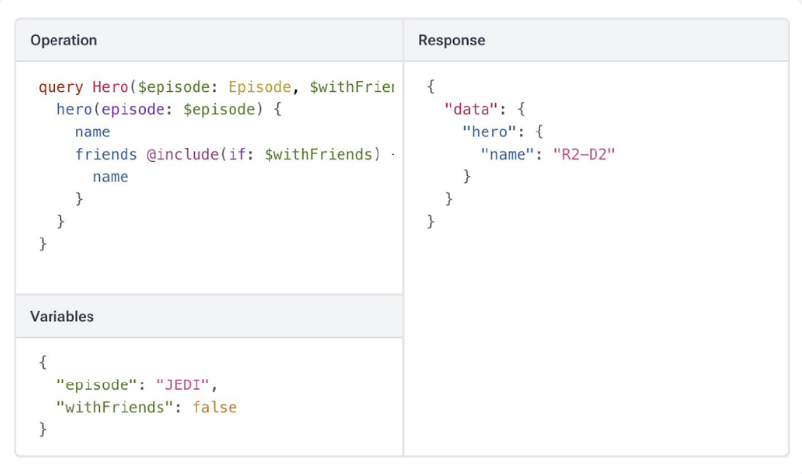Click the Response panel header

[452, 41]
